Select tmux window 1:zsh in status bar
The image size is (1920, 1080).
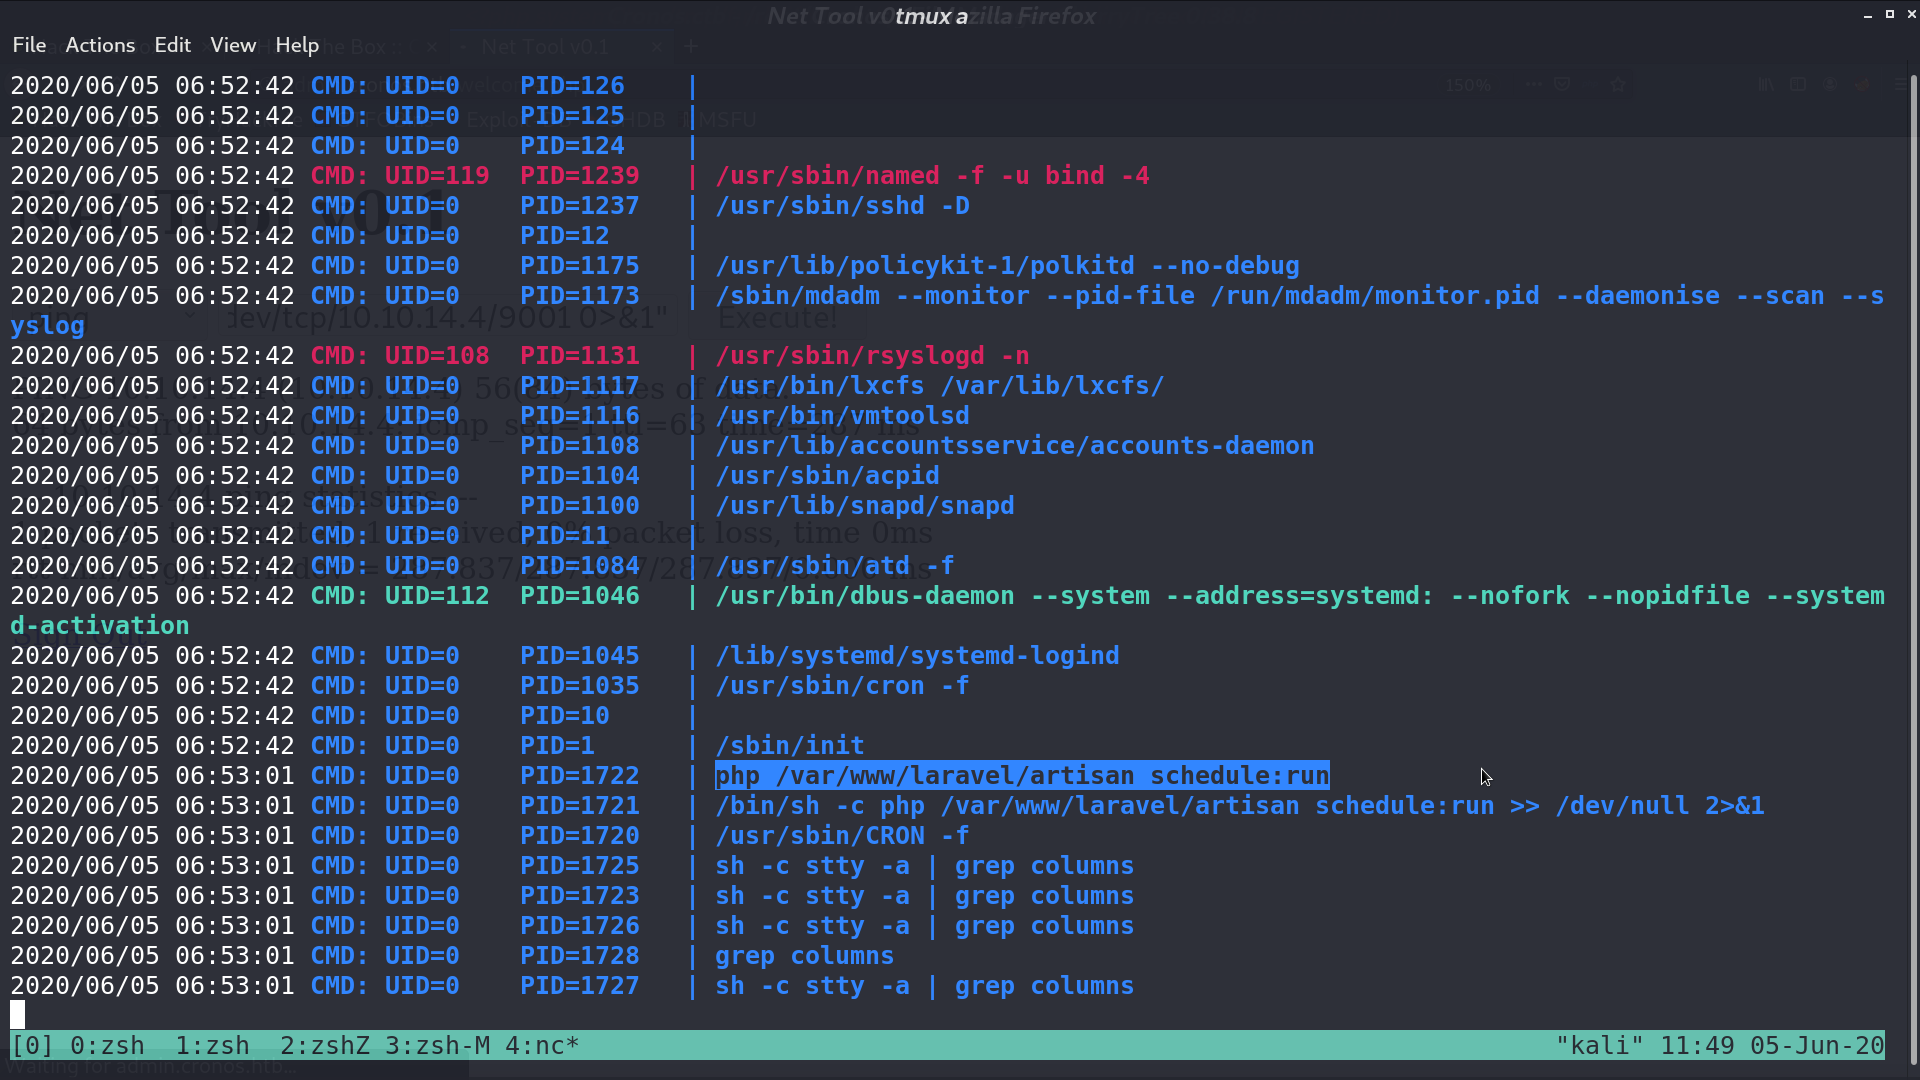coord(212,1046)
